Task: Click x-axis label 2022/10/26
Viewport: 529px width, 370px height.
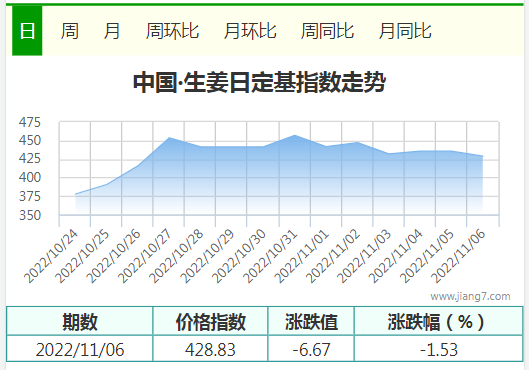Action: (x=113, y=257)
